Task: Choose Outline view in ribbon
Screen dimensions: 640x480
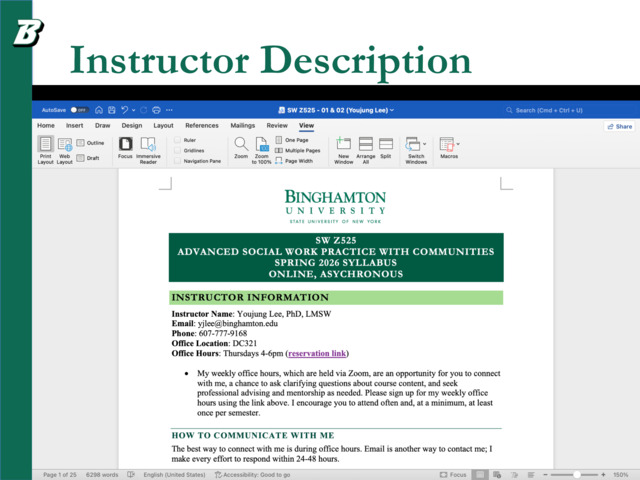Action: tap(91, 143)
